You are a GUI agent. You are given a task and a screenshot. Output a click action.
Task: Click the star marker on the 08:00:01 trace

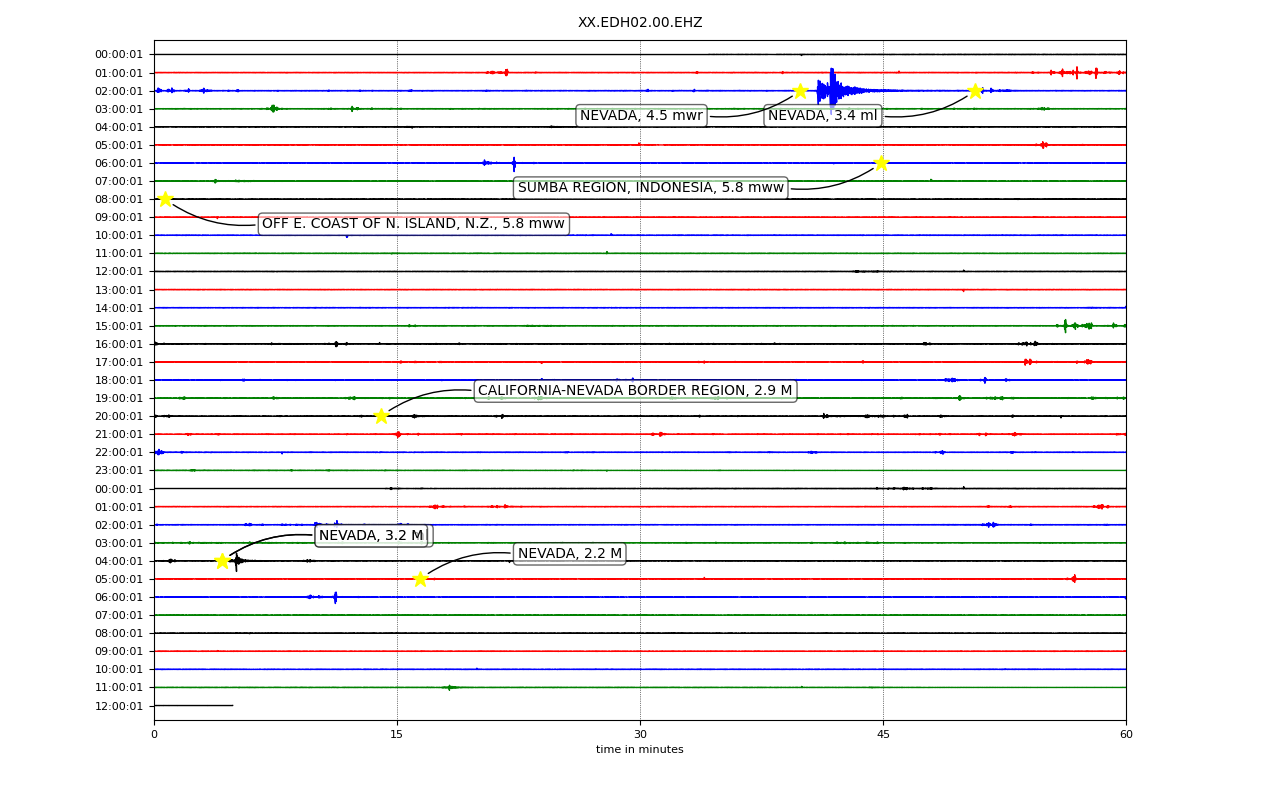[165, 199]
